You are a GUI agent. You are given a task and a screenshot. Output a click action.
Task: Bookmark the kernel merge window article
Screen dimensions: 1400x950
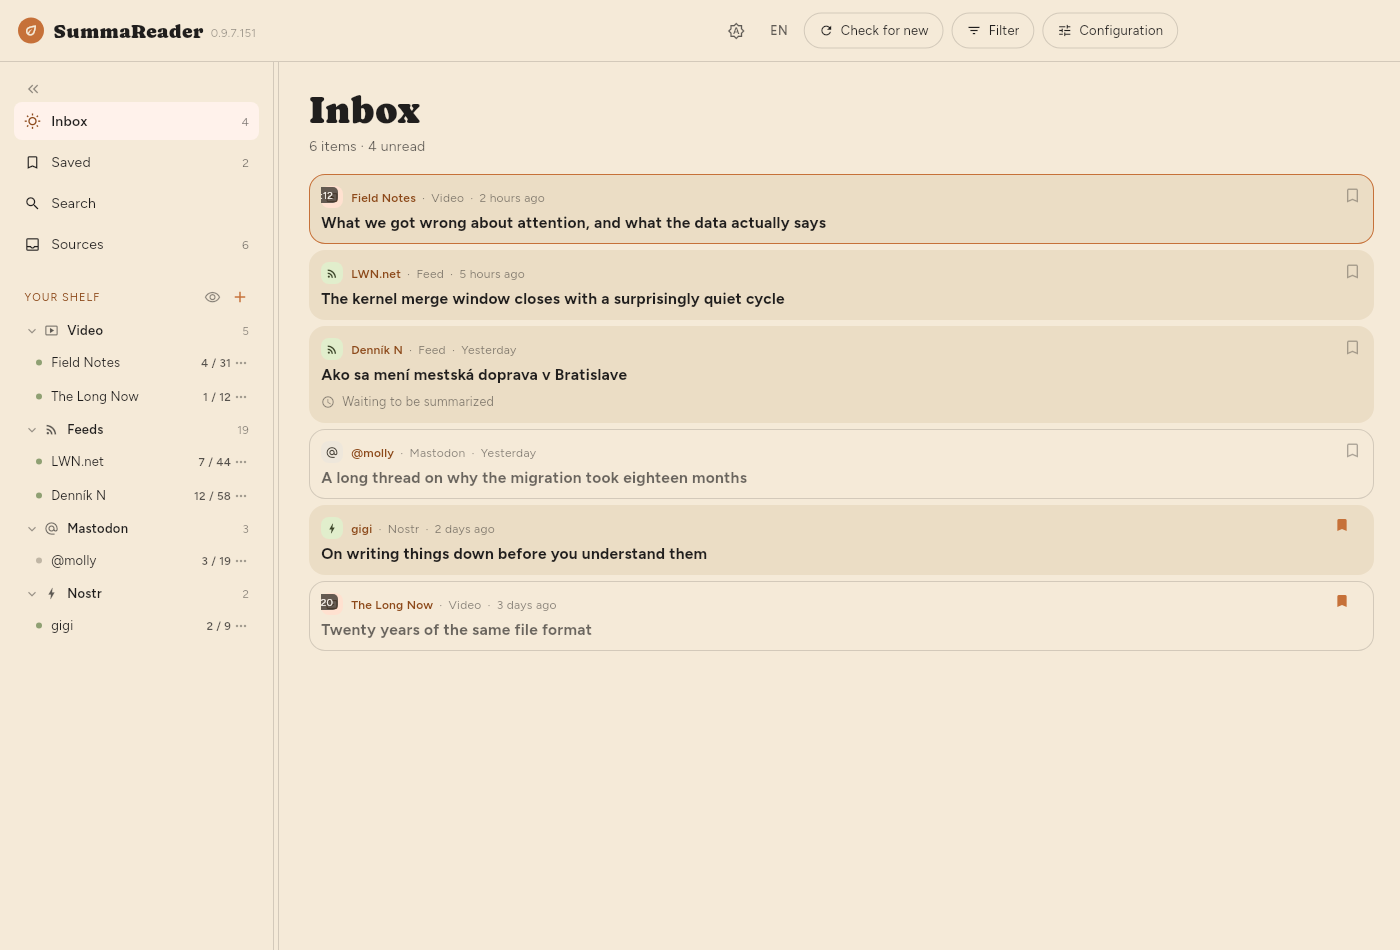1352,272
